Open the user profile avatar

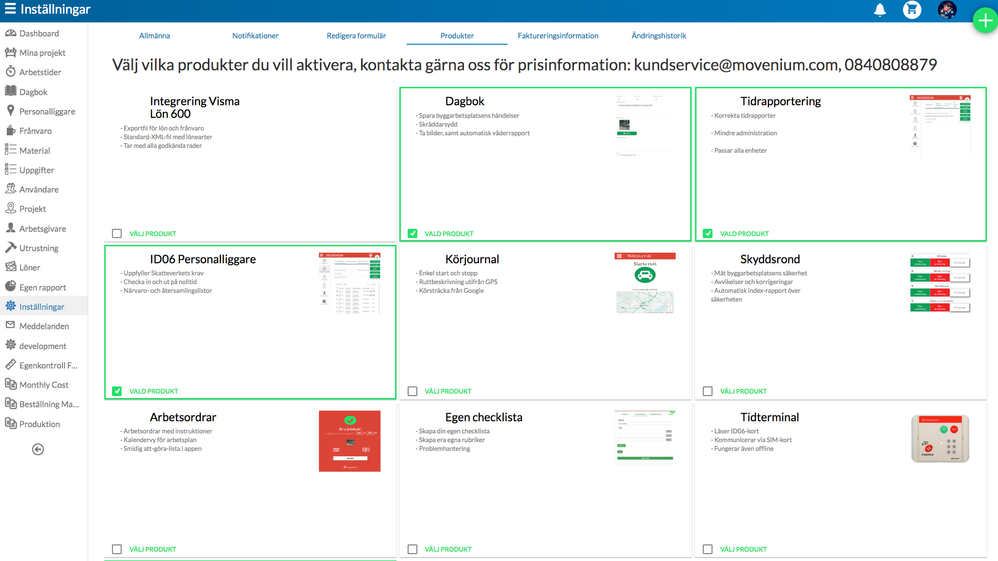[x=946, y=10]
